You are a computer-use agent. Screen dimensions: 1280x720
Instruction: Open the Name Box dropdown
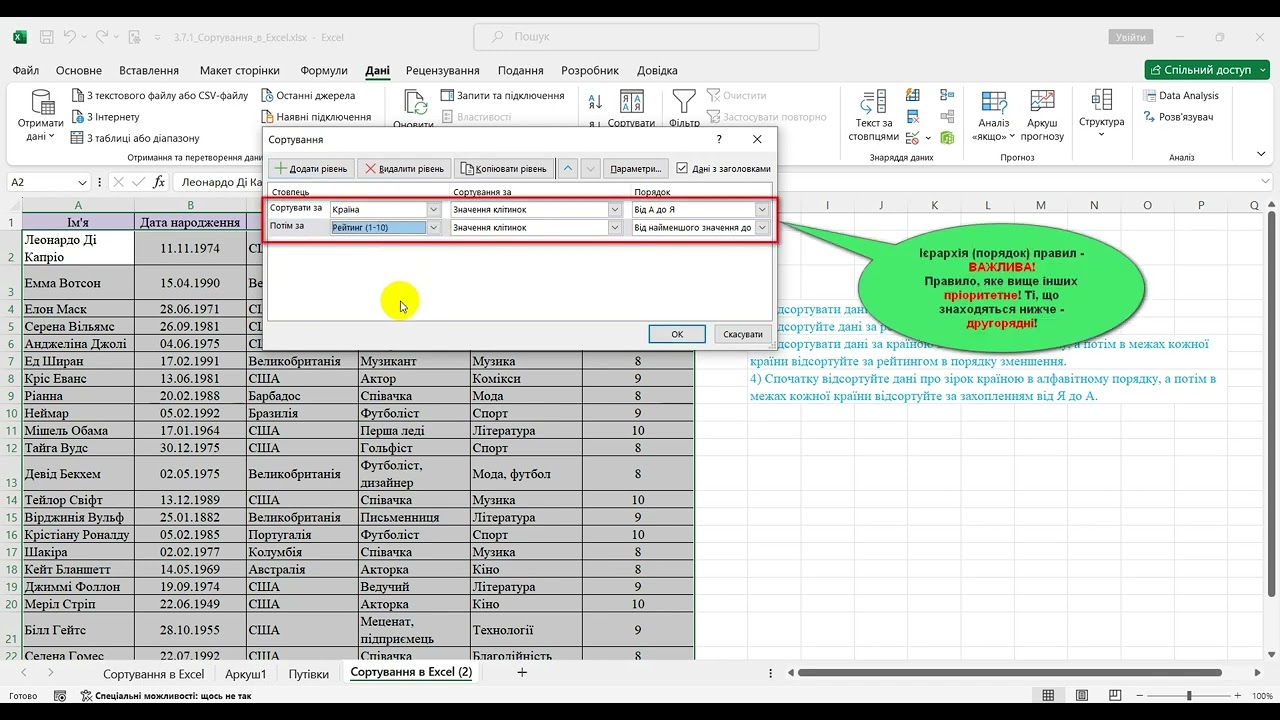(82, 183)
